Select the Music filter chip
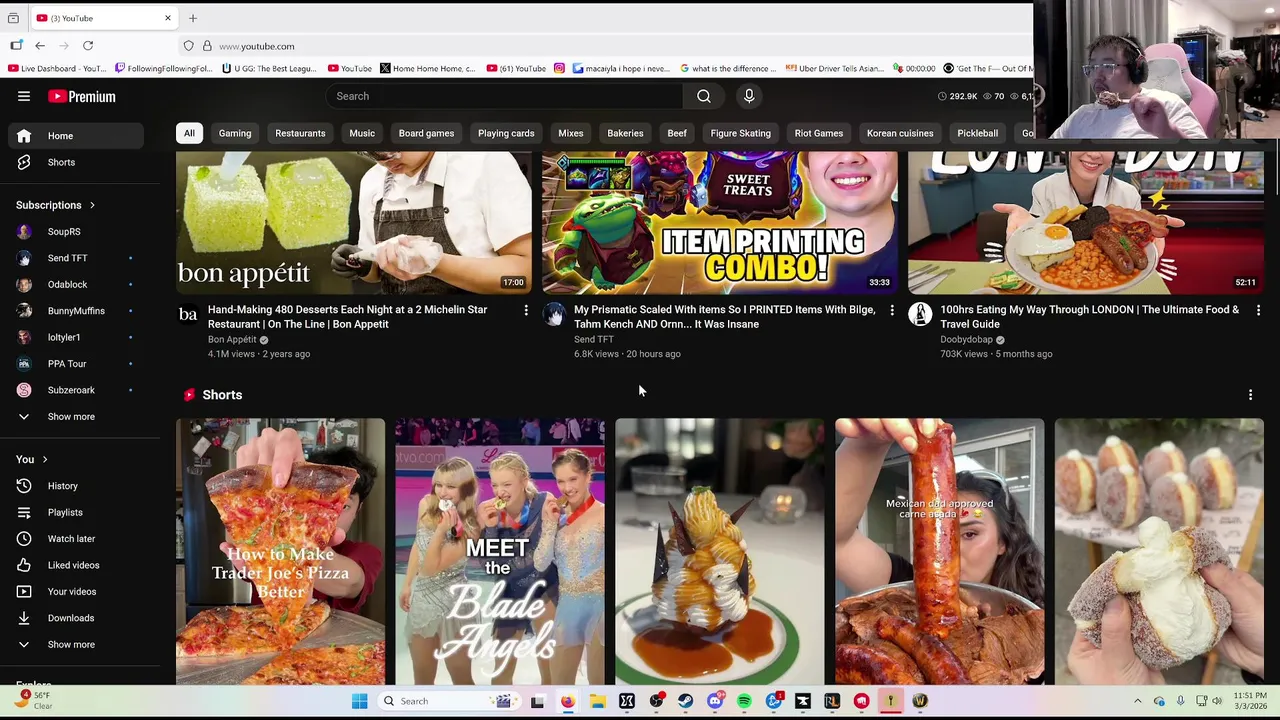This screenshot has height=720, width=1280. tap(362, 133)
